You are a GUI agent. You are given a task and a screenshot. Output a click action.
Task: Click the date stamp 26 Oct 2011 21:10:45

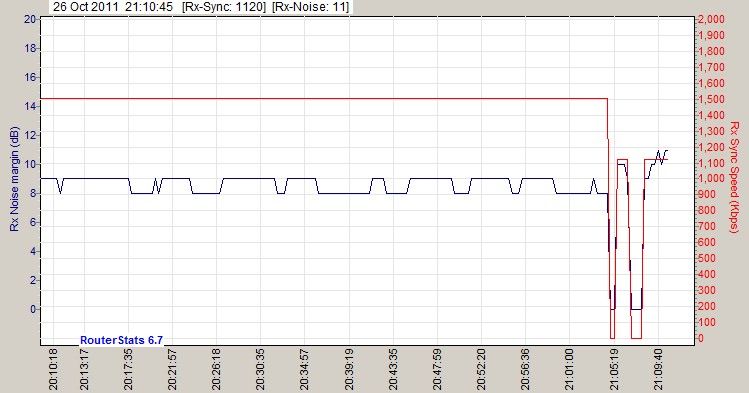pos(113,7)
